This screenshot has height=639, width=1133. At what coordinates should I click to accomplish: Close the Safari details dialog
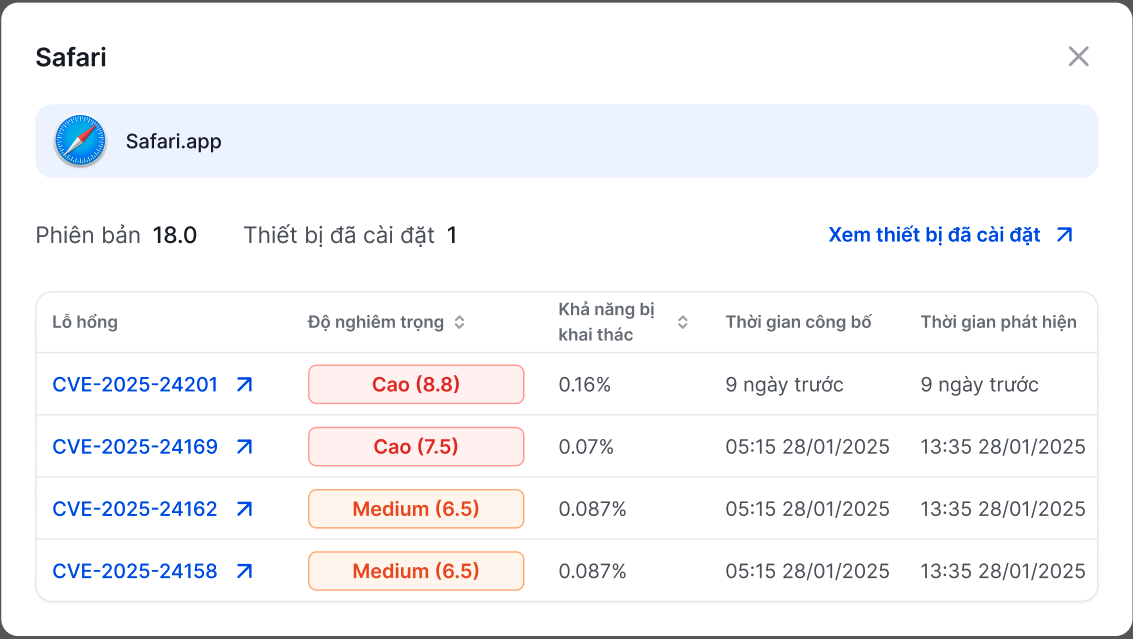1078,56
